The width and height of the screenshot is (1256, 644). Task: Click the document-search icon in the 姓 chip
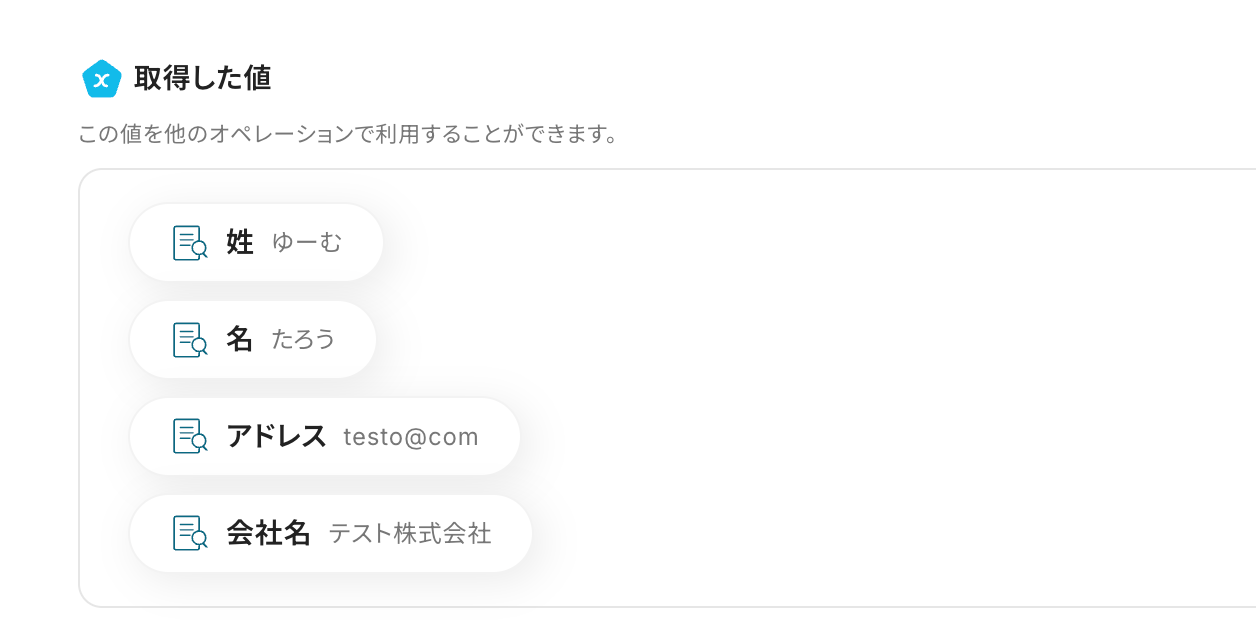click(190, 243)
